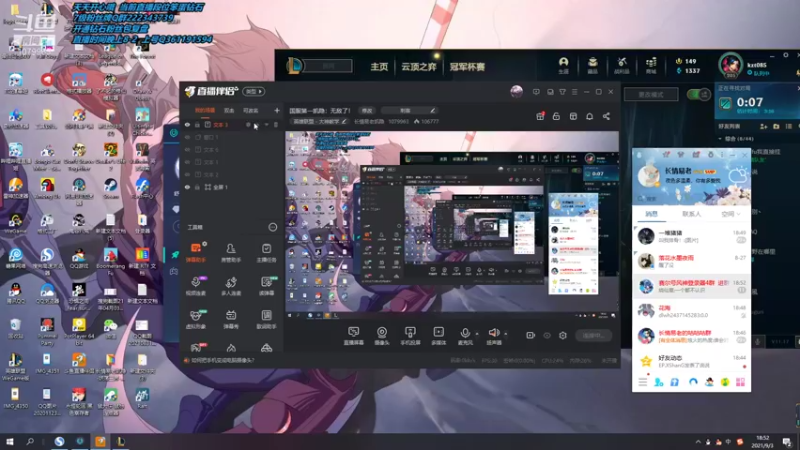Viewport: 800px width, 450px height.
Task: Expand speaker options arrow
Action: (506, 334)
